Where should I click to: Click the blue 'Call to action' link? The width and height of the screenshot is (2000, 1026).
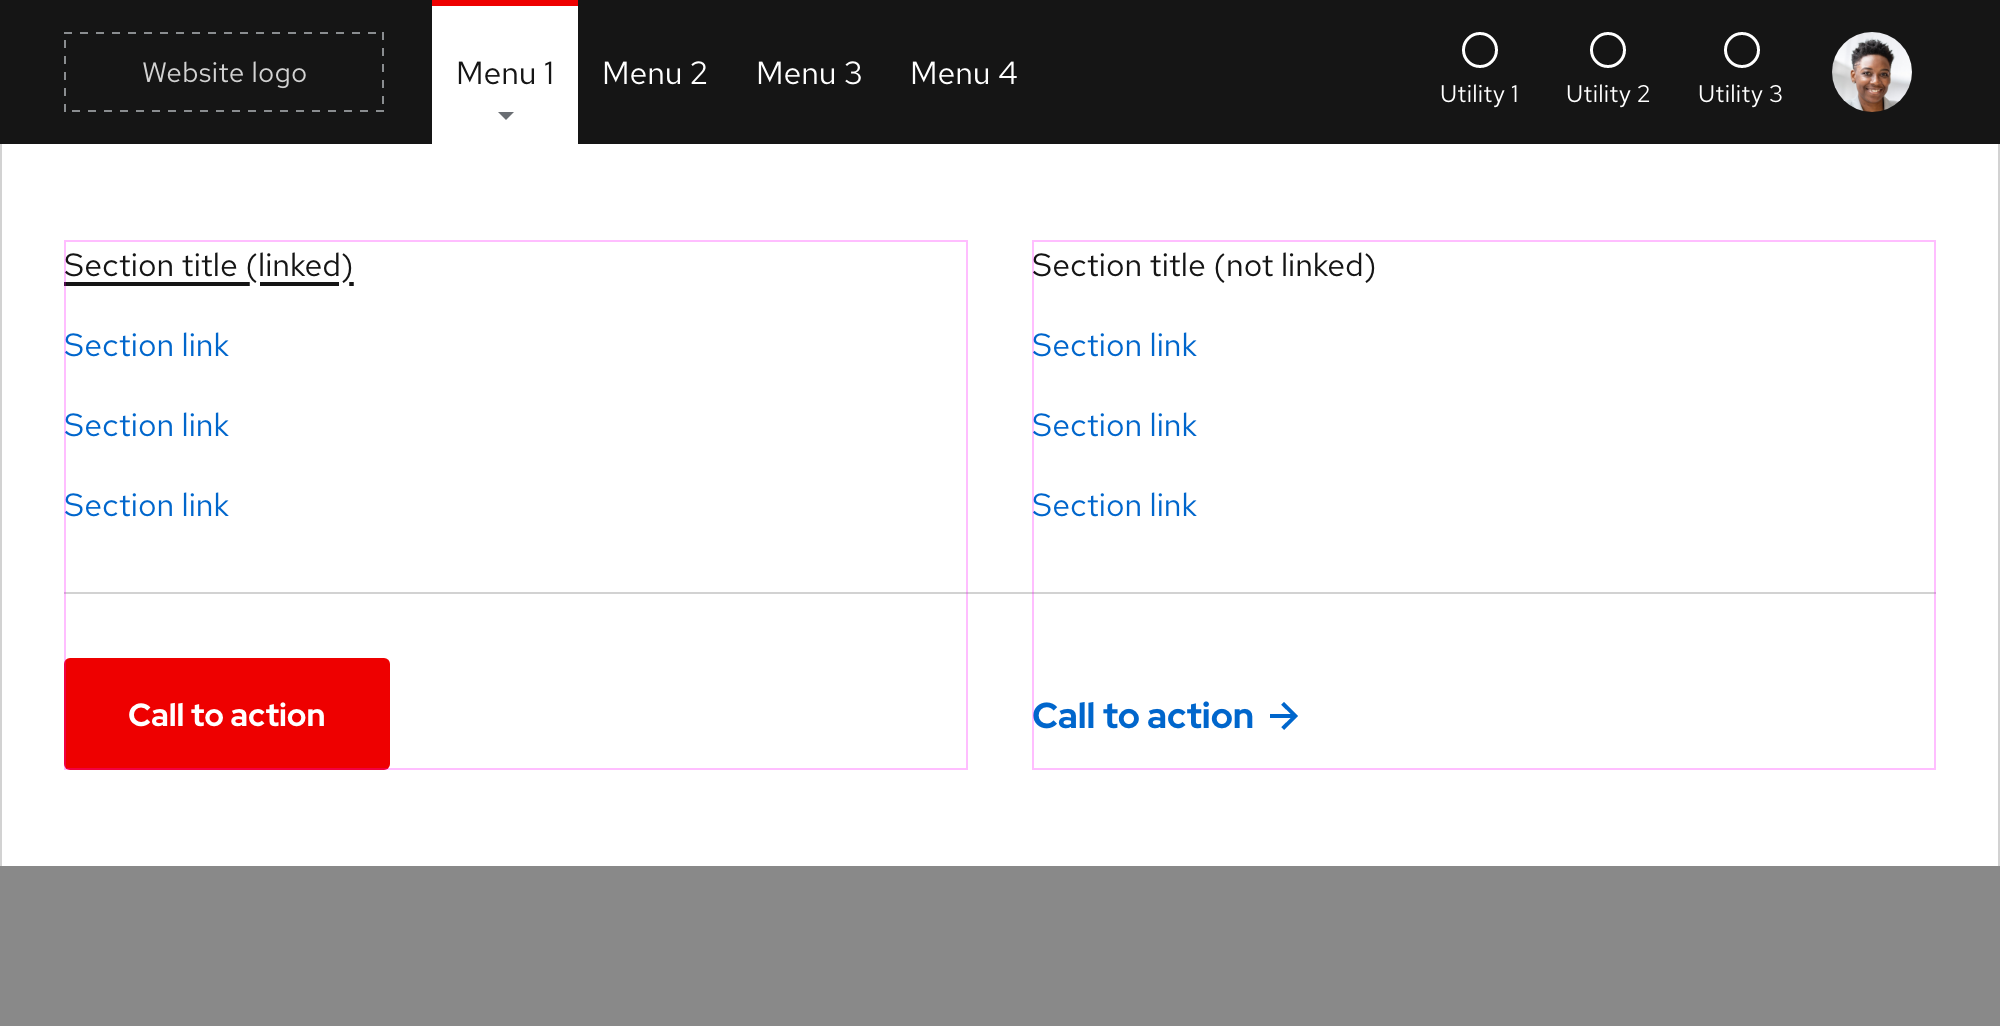coord(1143,716)
